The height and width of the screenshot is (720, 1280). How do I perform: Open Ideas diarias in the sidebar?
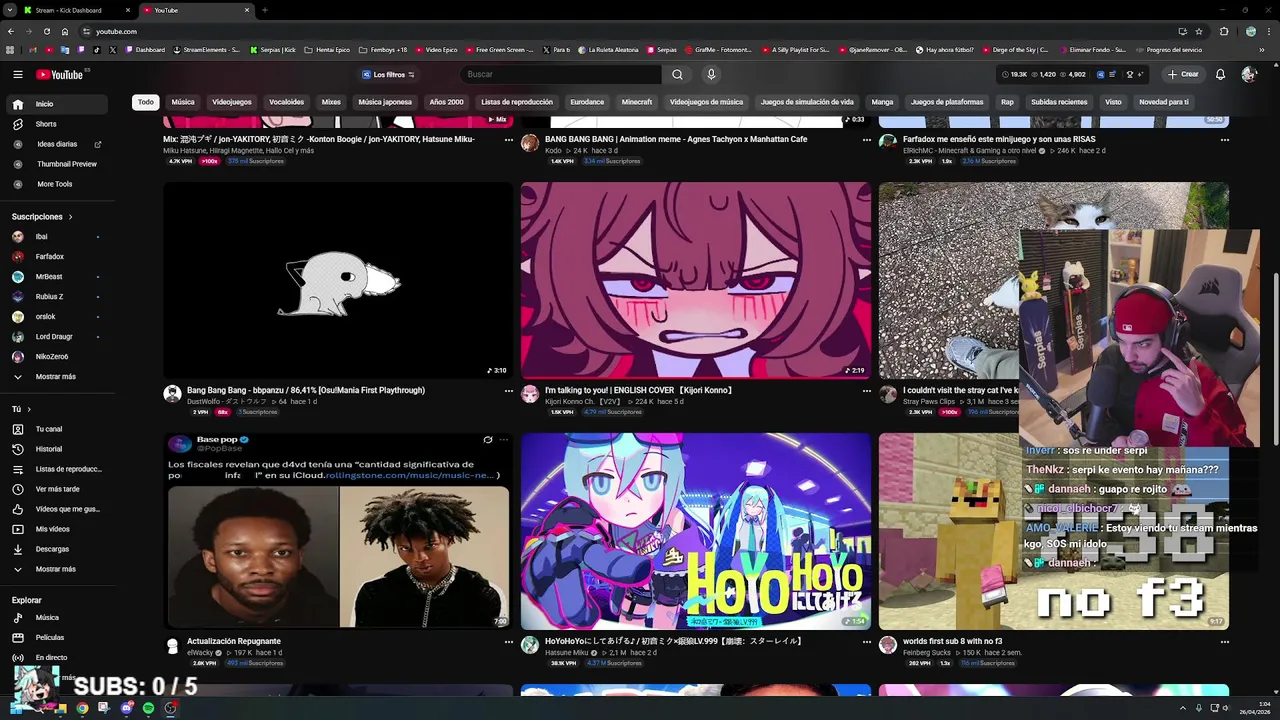tap(57, 144)
